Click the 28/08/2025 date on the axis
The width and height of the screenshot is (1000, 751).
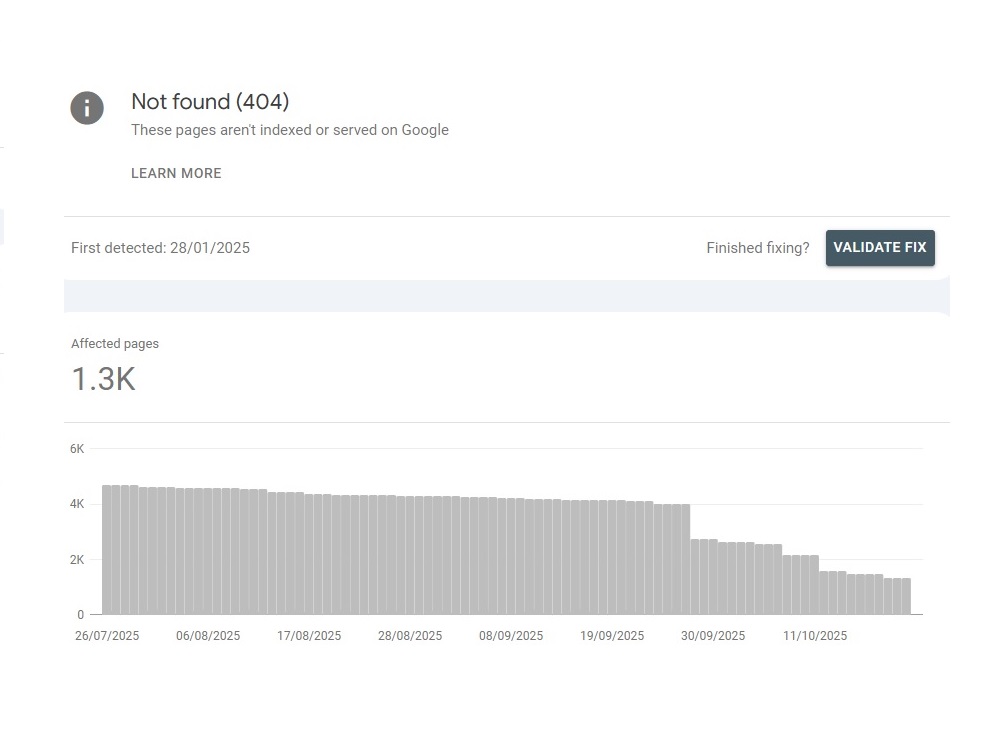410,636
